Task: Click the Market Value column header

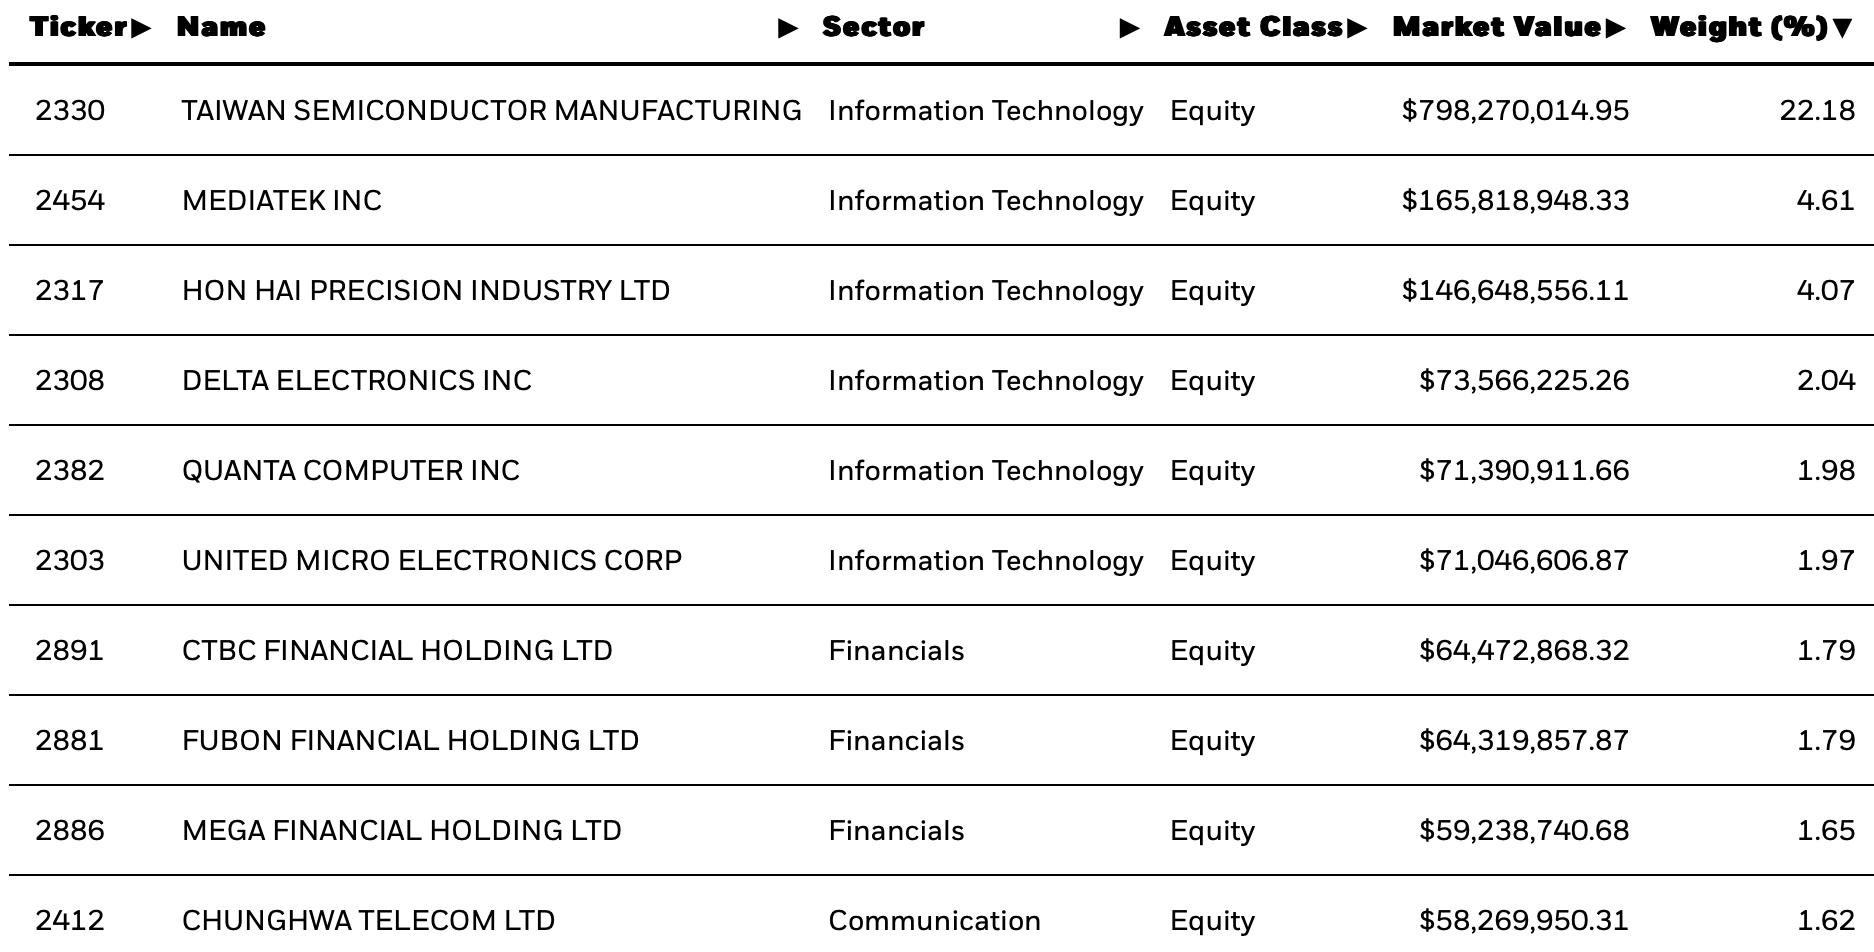Action: (x=1497, y=27)
